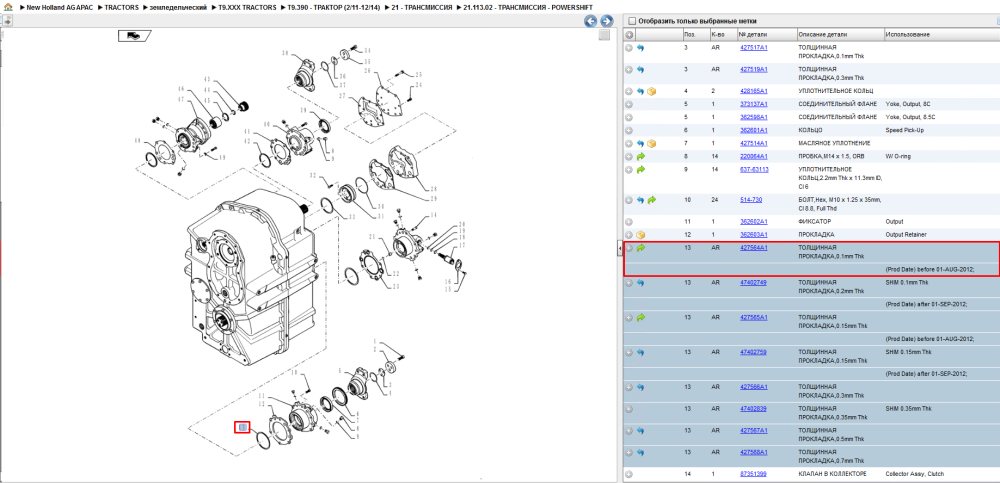Click the vehicle icon label above diagram

pos(134,36)
